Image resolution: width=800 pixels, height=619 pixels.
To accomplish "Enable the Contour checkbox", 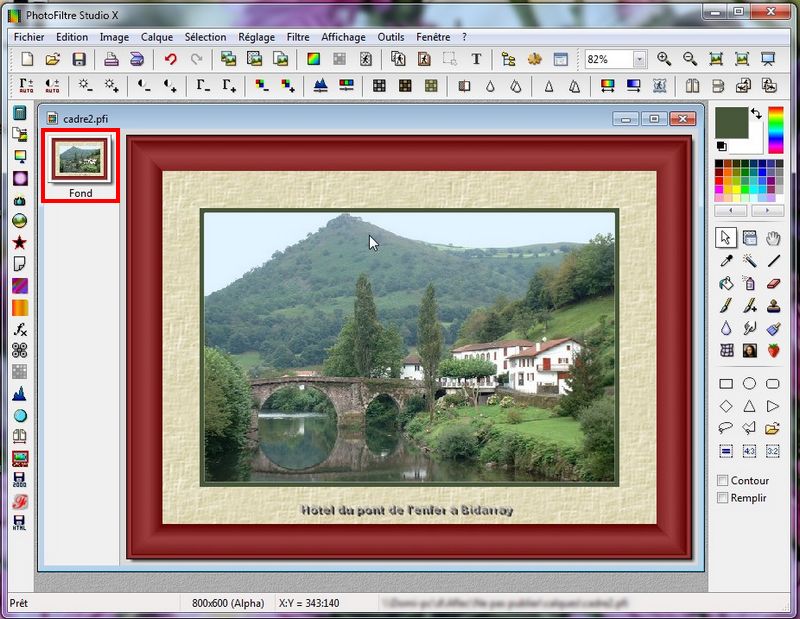I will click(722, 480).
